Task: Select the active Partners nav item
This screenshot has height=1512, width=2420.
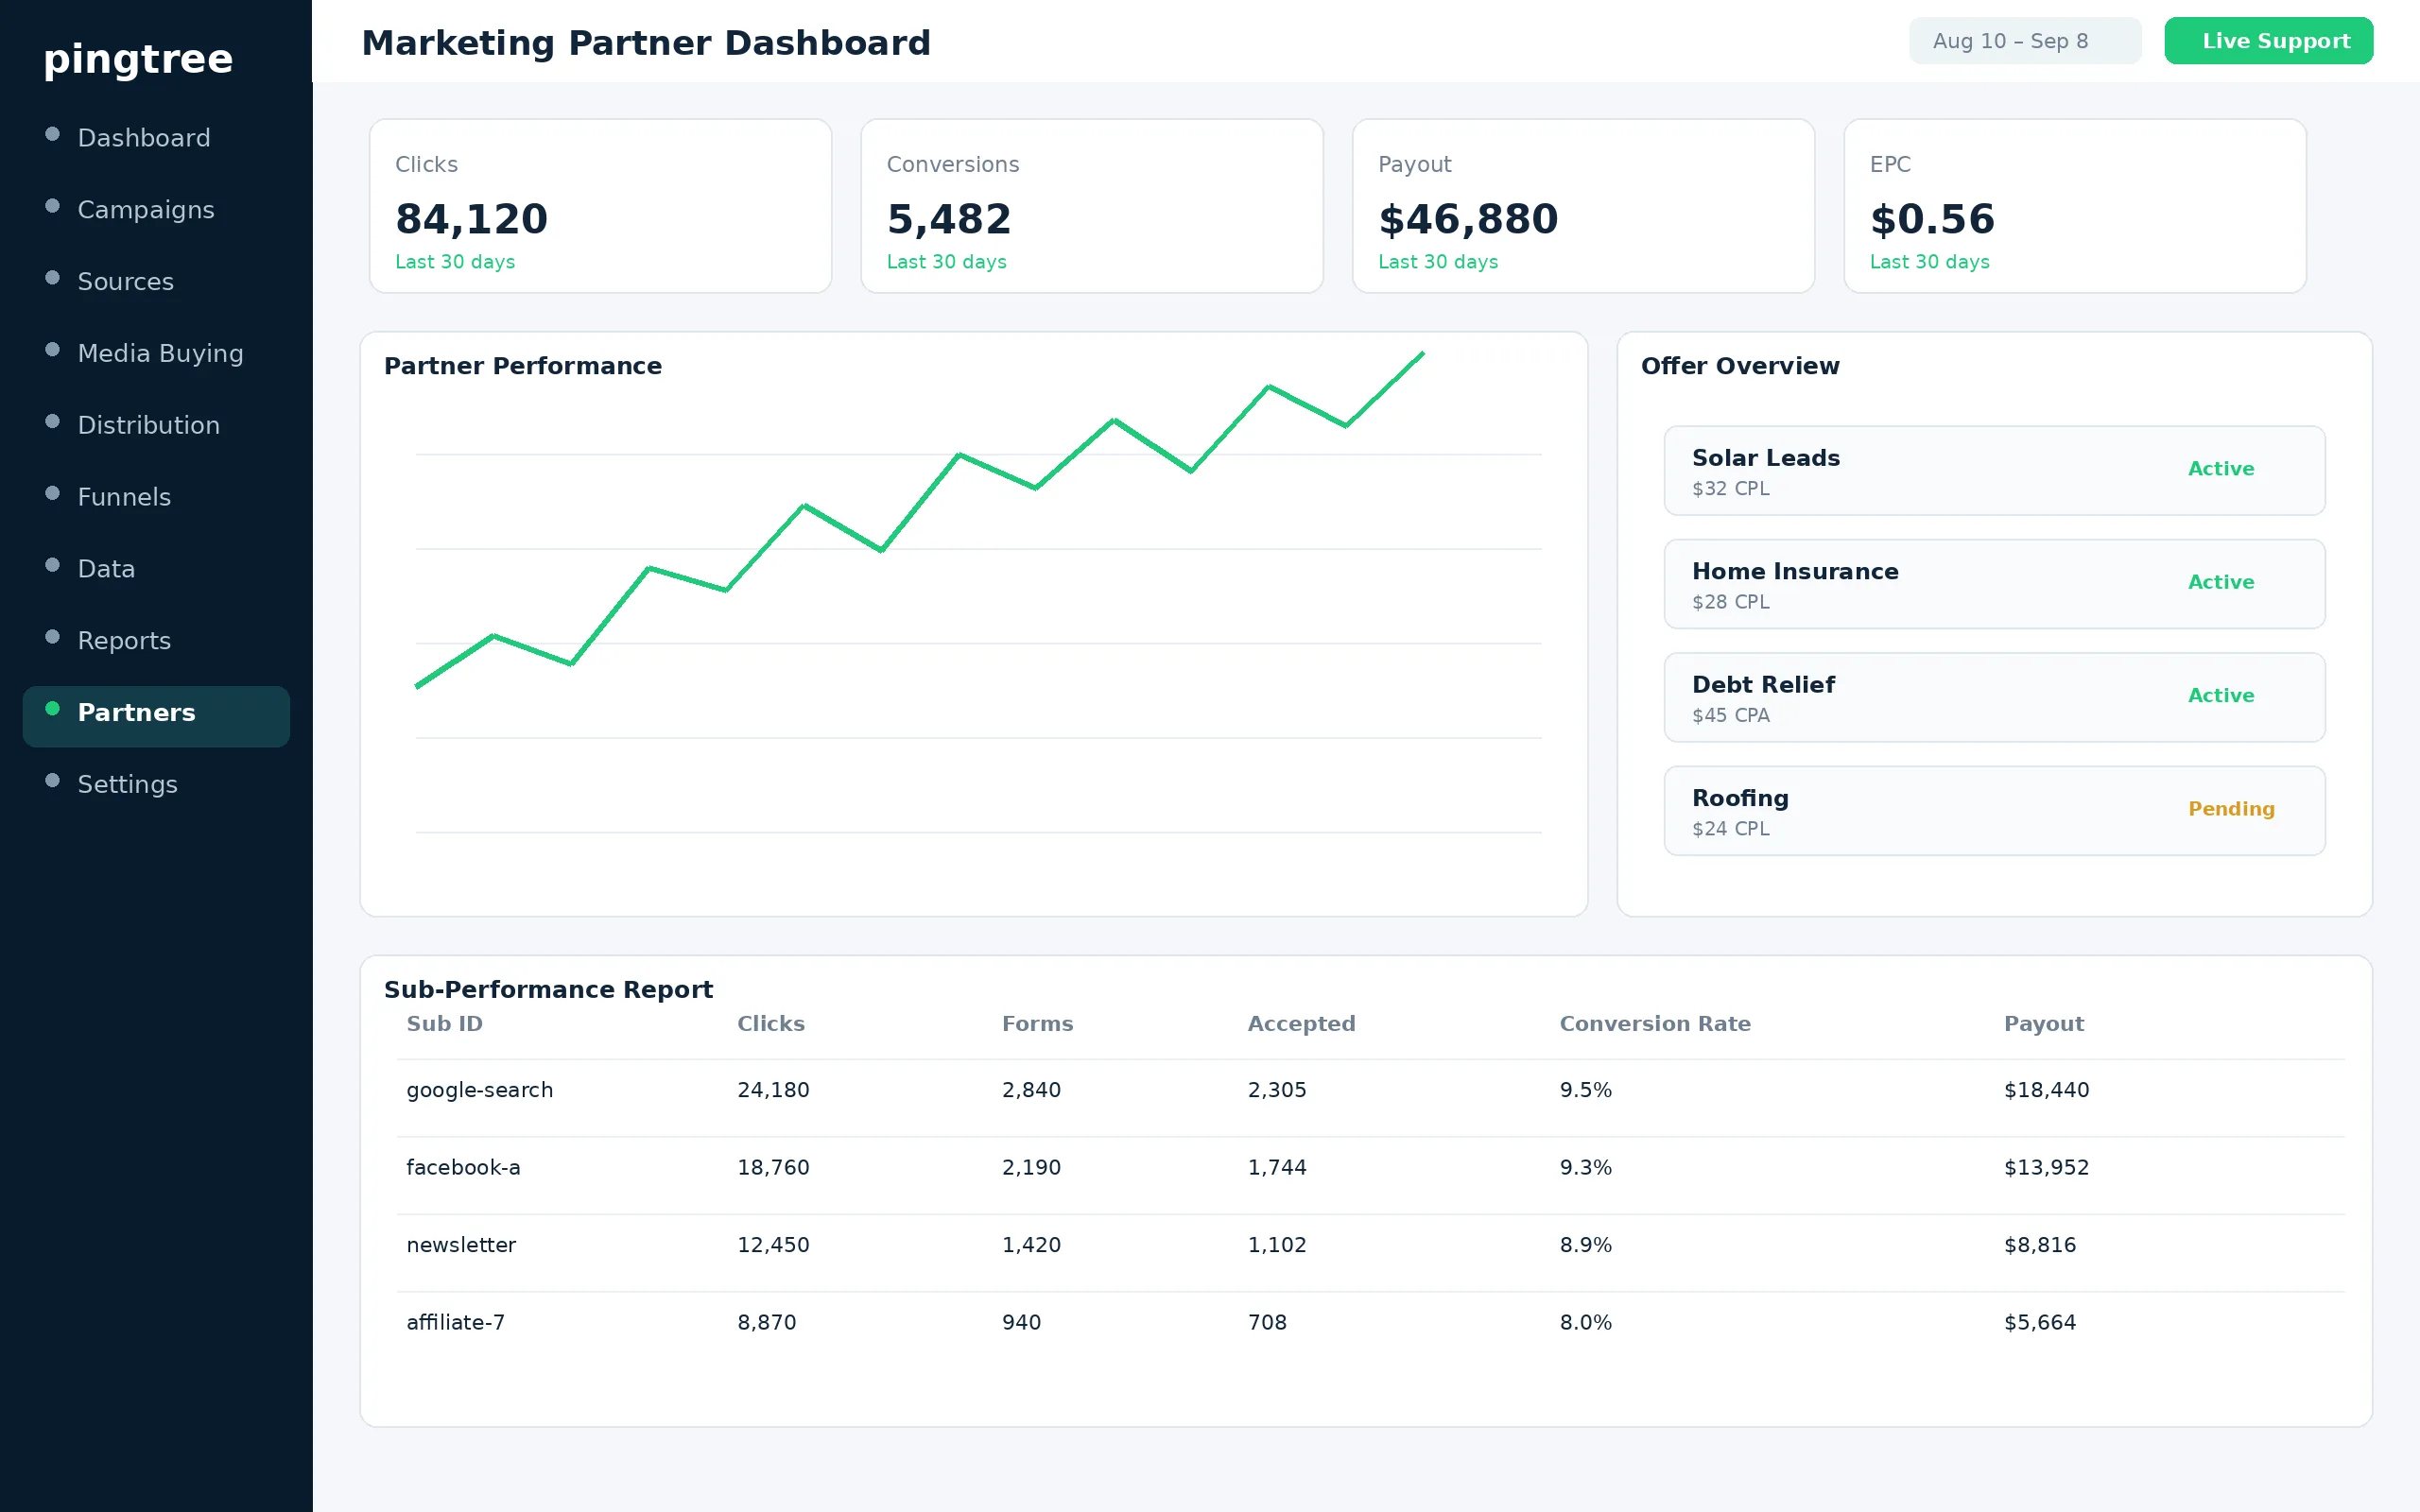Action: pyautogui.click(x=156, y=716)
